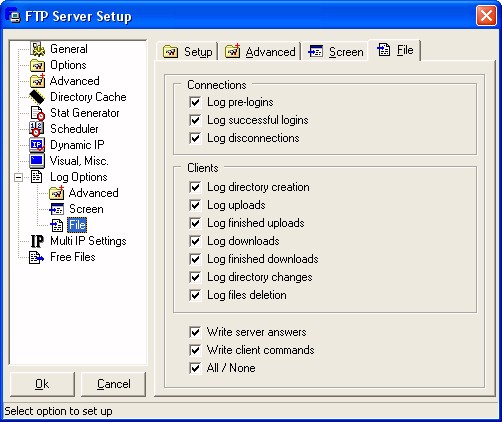Click the Dynamic IP icon
Image resolution: width=502 pixels, height=422 pixels.
(37, 145)
